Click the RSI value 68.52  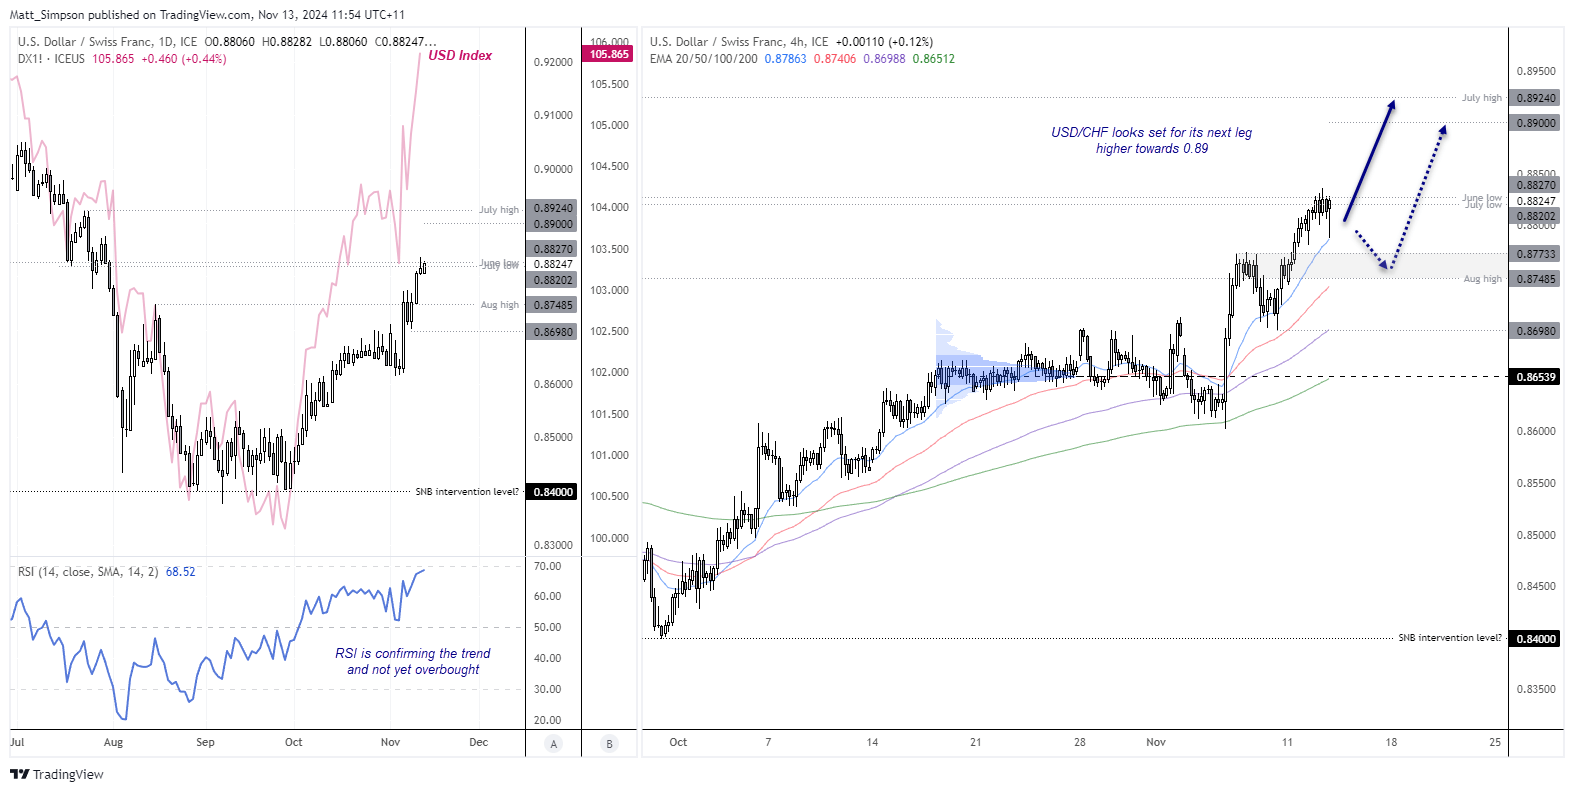click(181, 572)
